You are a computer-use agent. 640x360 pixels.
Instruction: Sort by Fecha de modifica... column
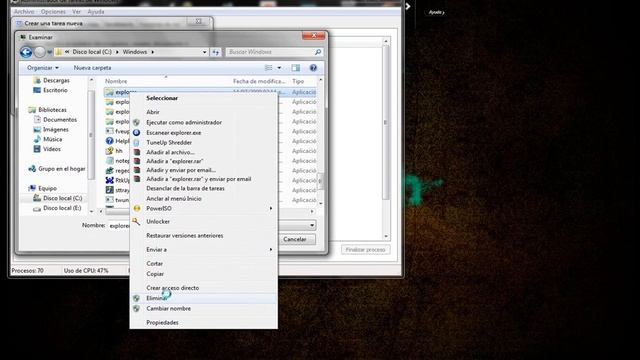click(x=259, y=81)
